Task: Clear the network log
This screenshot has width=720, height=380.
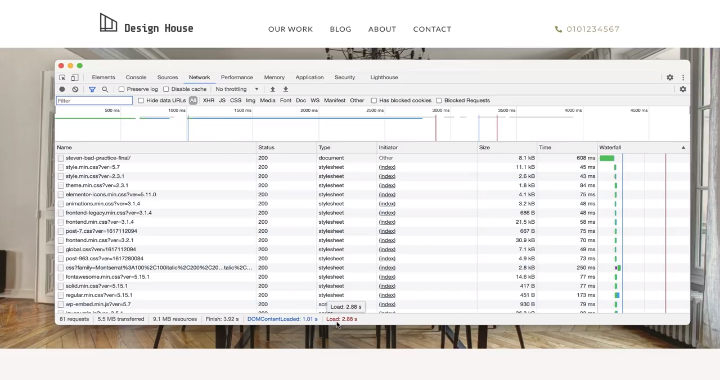Action: (75, 89)
